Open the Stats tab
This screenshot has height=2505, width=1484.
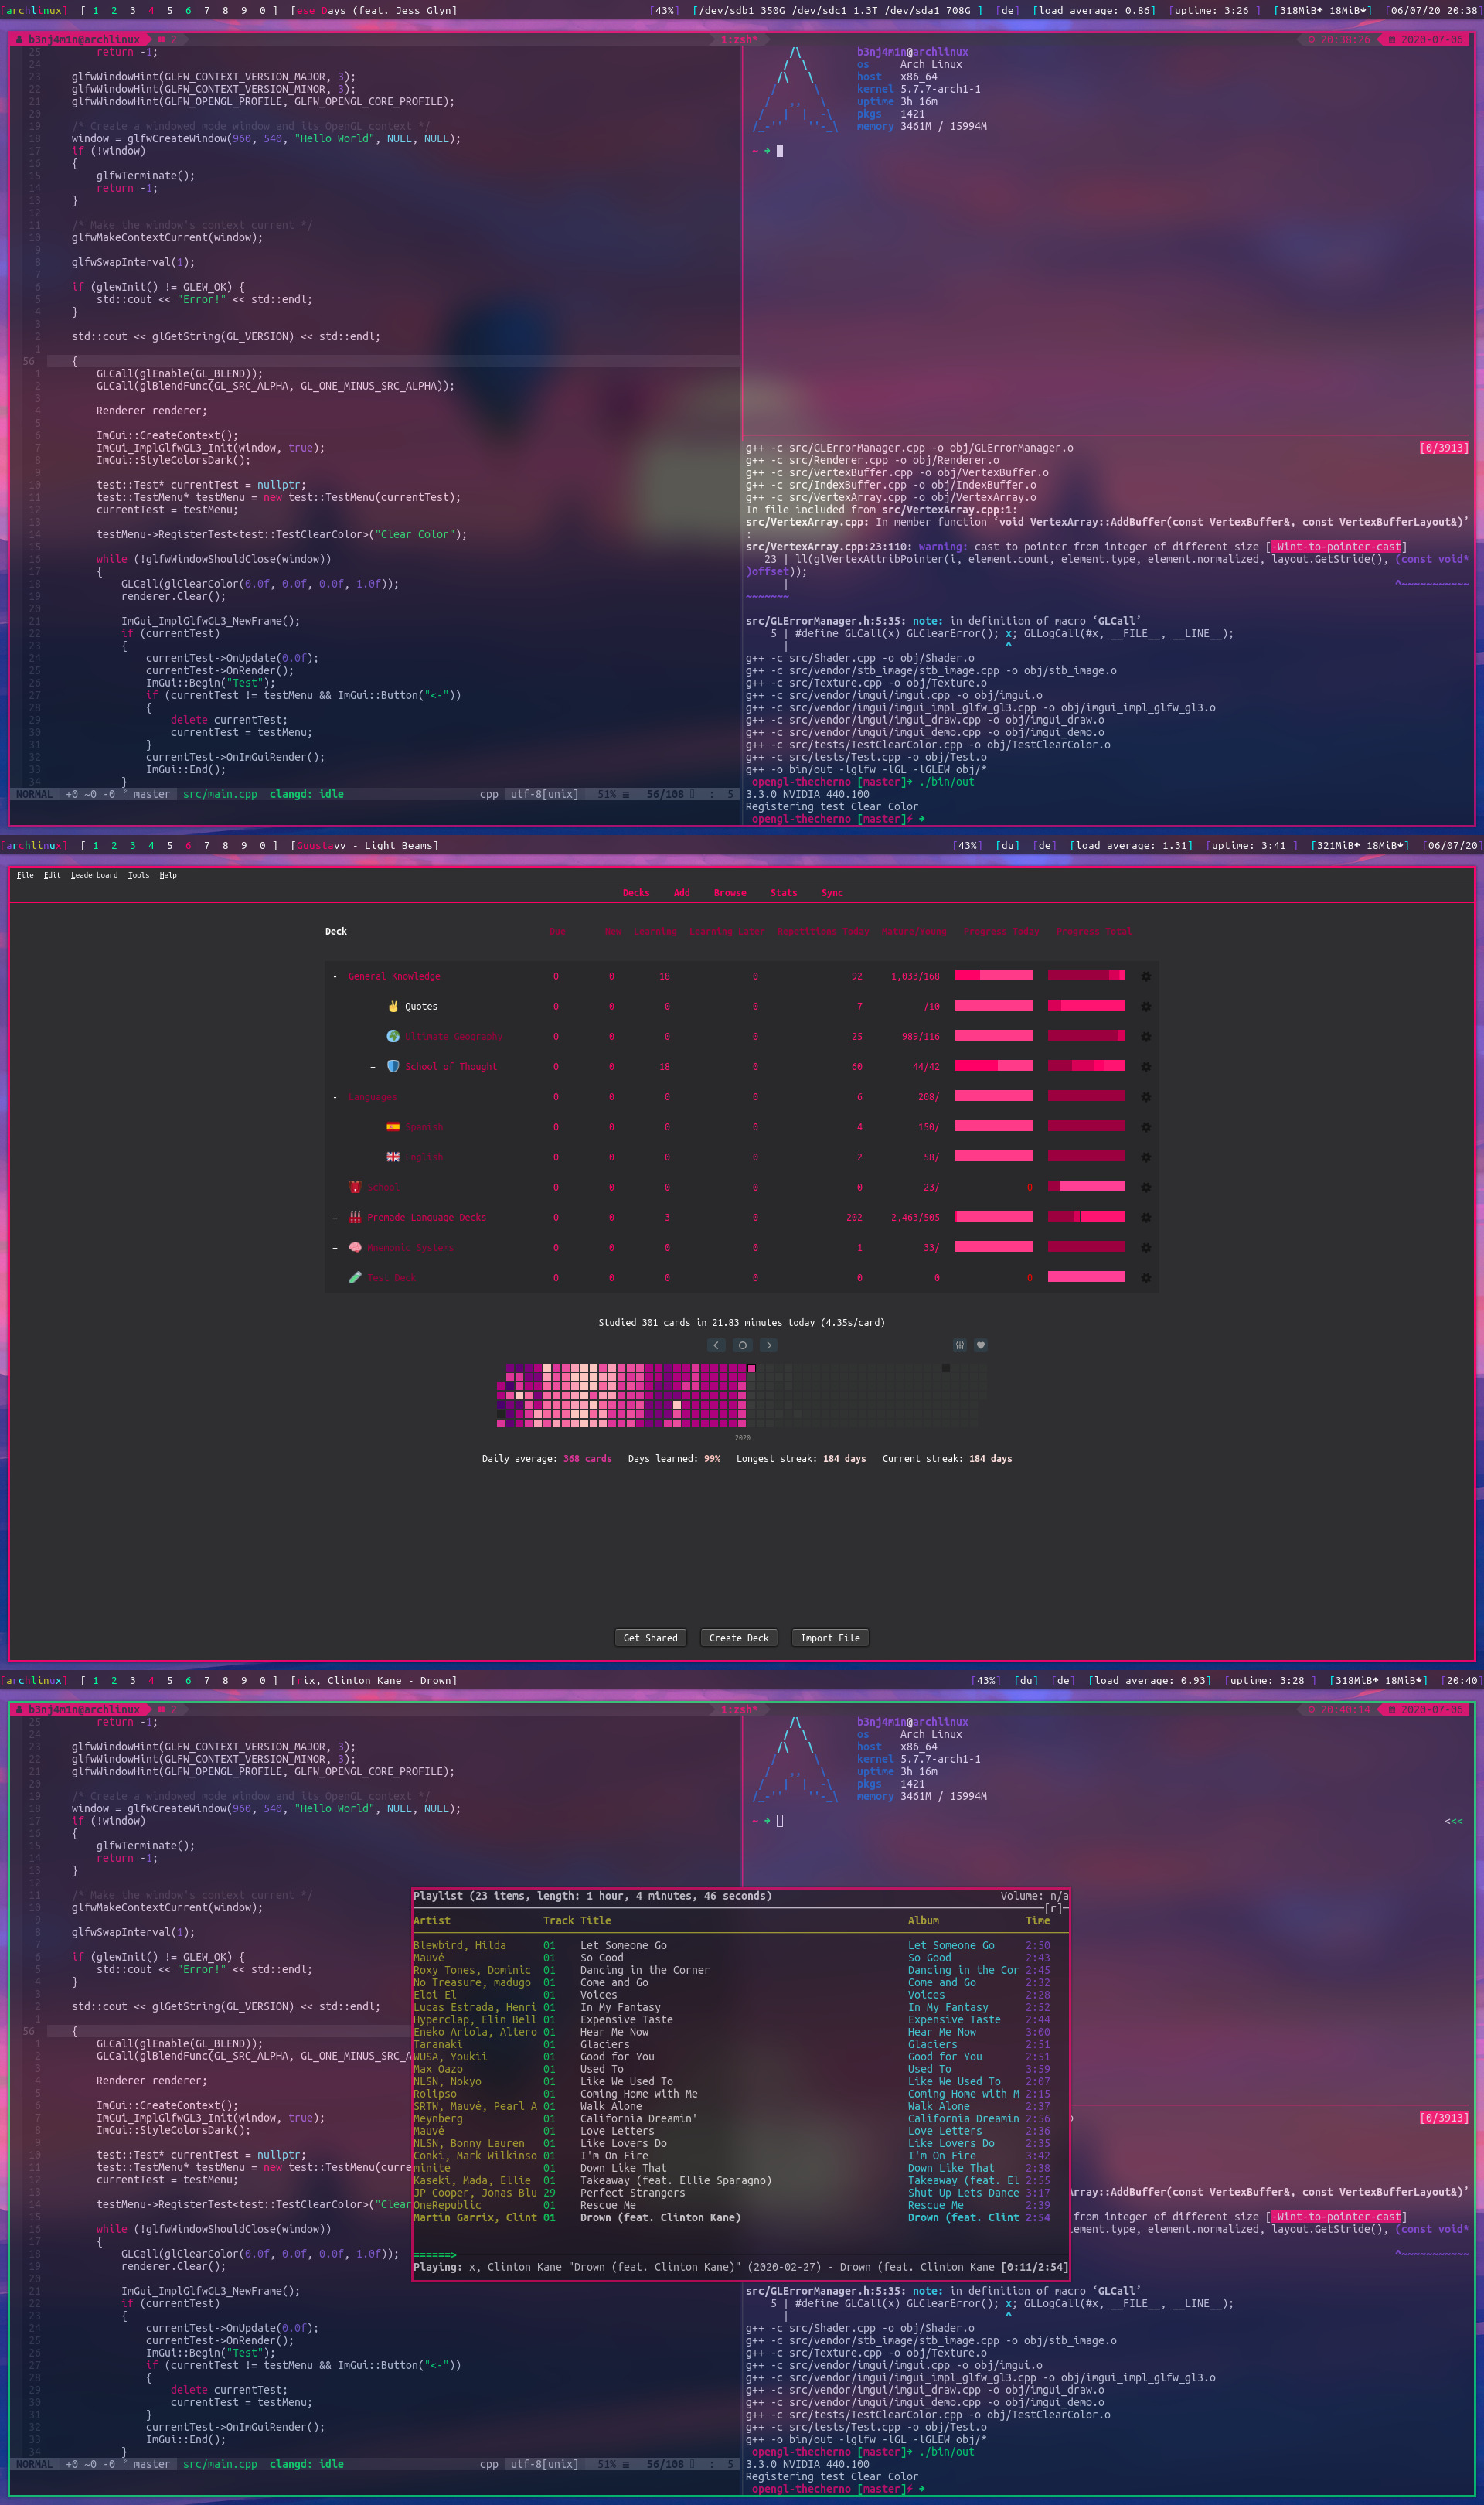pos(784,893)
